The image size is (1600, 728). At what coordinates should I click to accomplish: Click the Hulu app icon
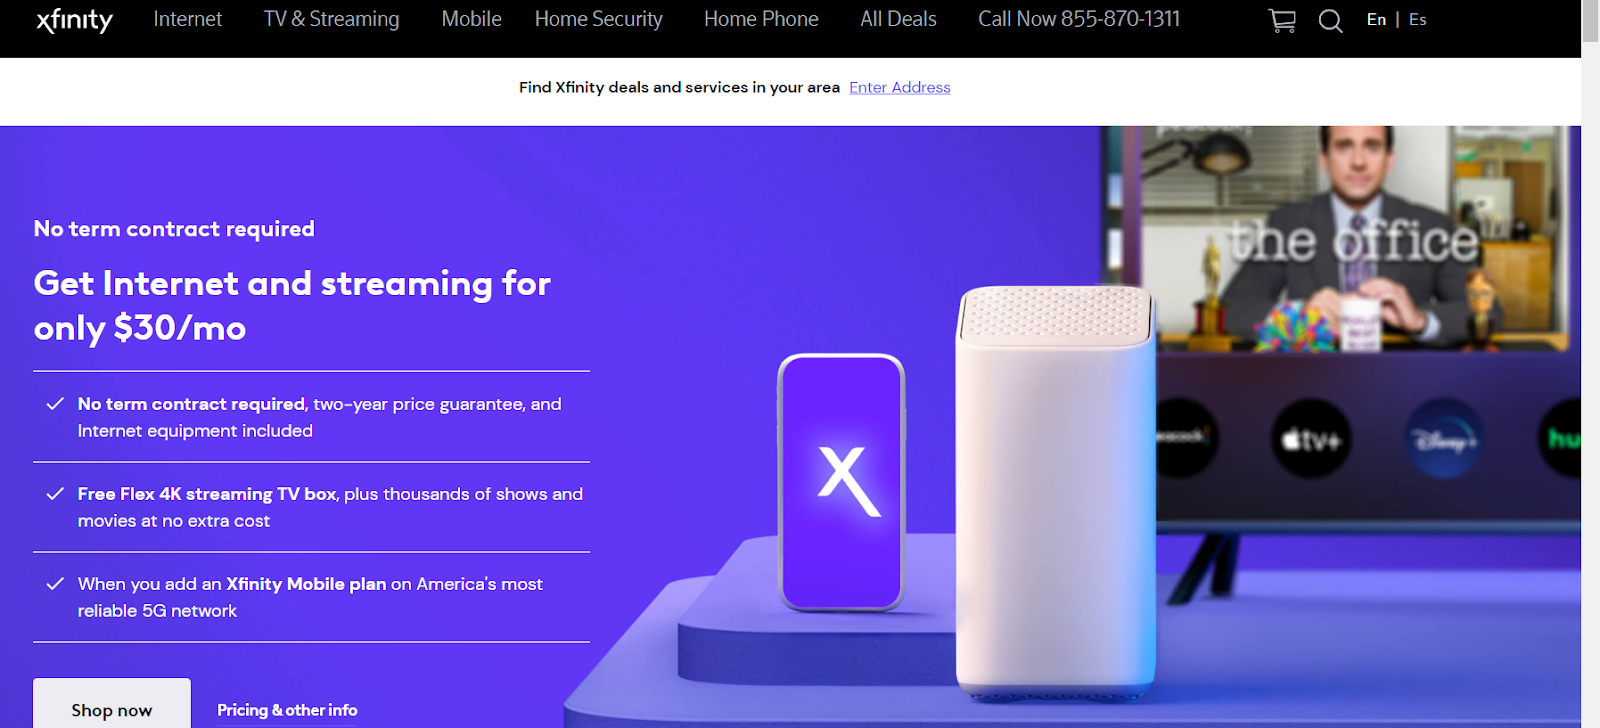tap(1560, 438)
